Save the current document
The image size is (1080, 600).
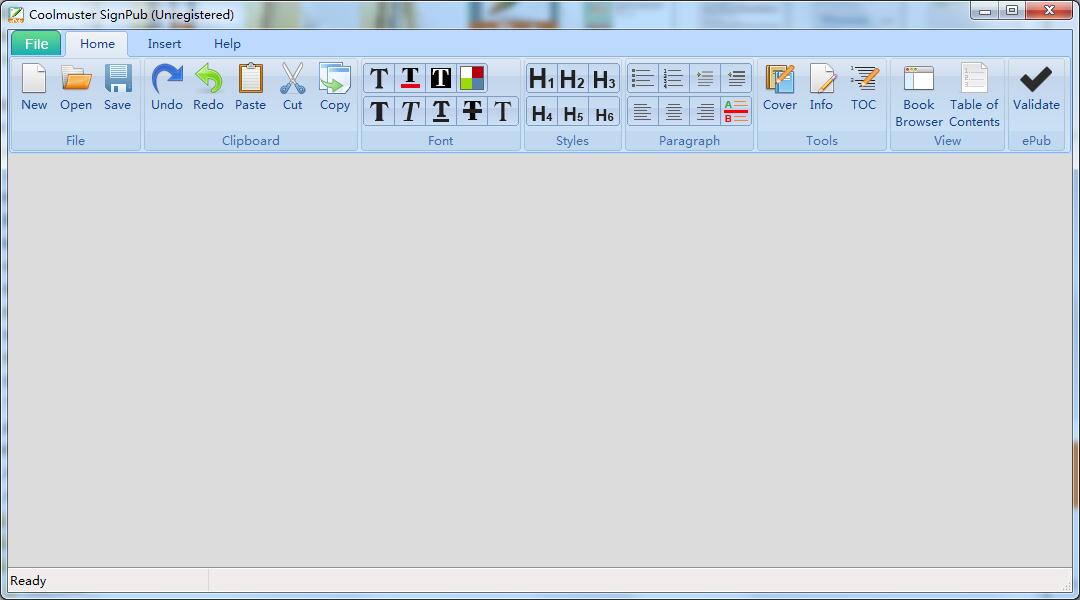118,87
